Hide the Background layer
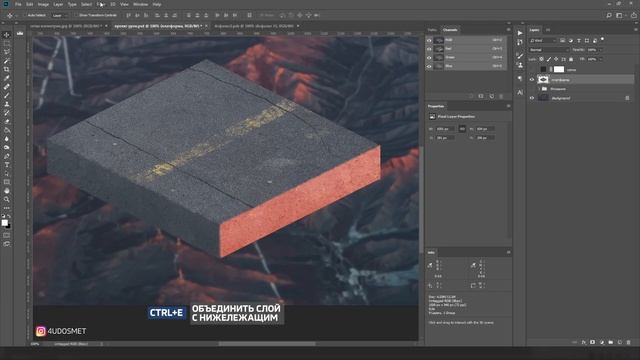Screen dimensions: 640x360 tap(532, 98)
